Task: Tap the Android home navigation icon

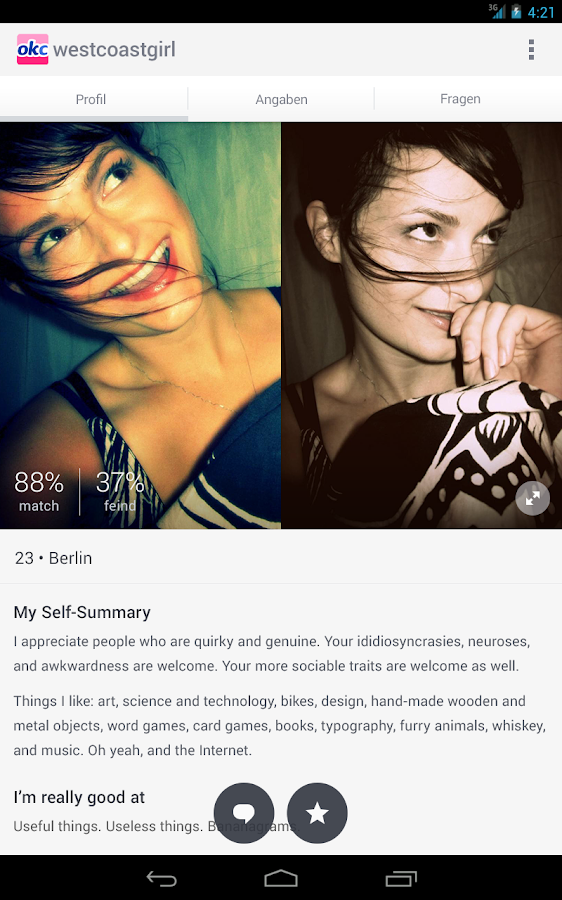Action: [x=281, y=878]
